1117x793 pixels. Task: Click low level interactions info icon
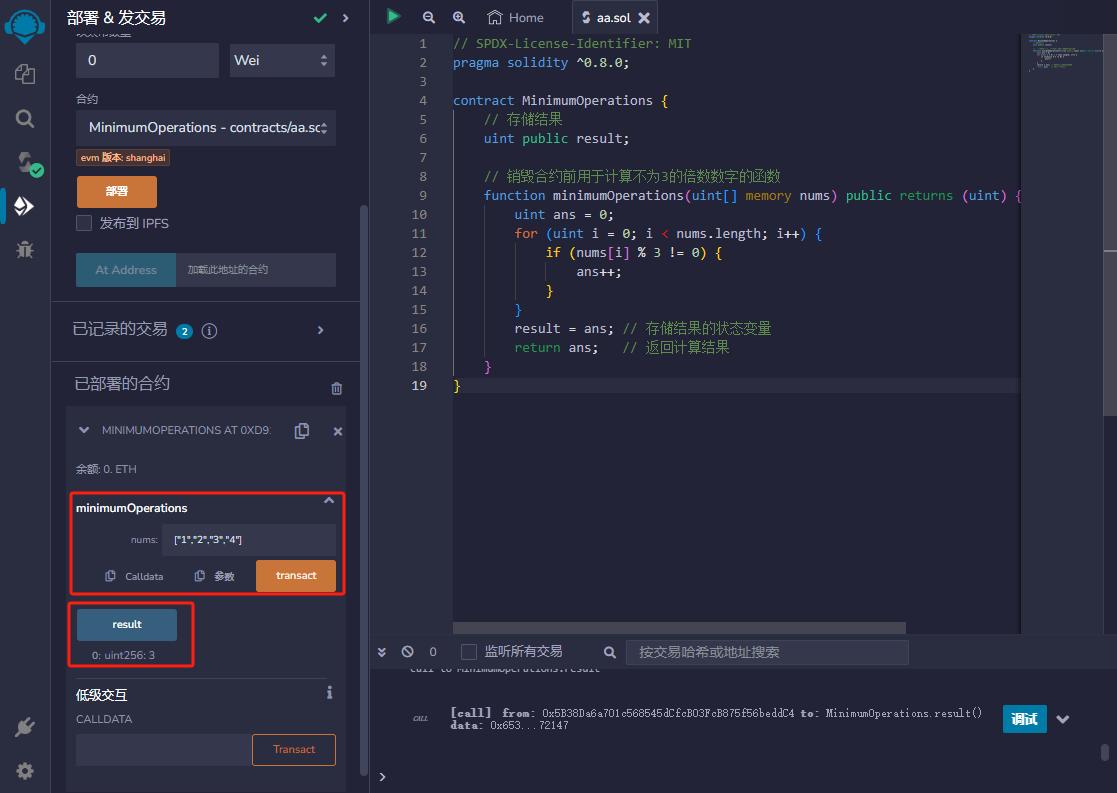[329, 693]
